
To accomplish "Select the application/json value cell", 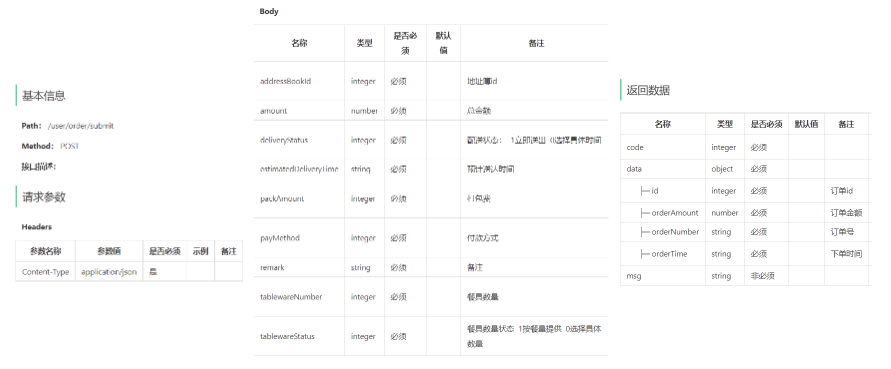I will coord(109,272).
